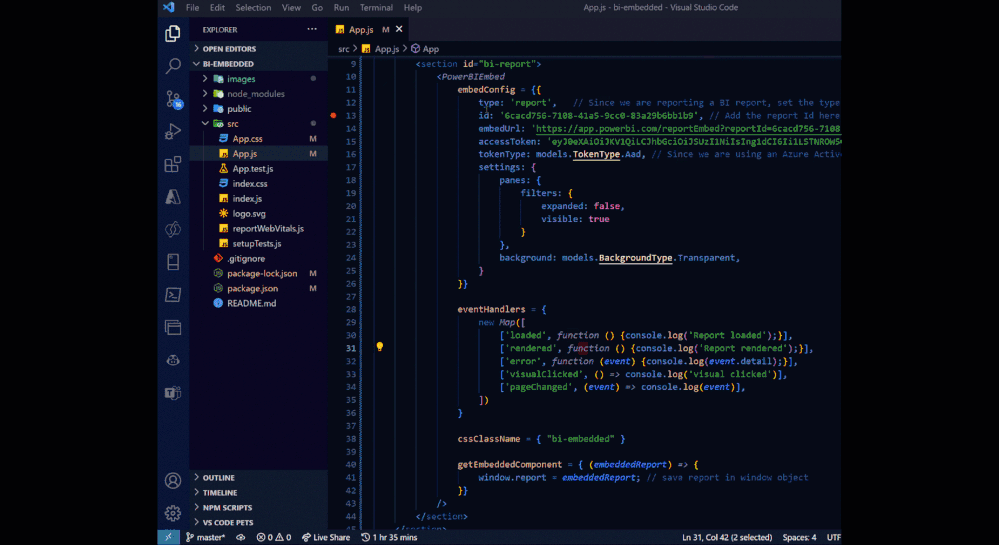Click the lightbulb code action on line 31

coord(380,347)
